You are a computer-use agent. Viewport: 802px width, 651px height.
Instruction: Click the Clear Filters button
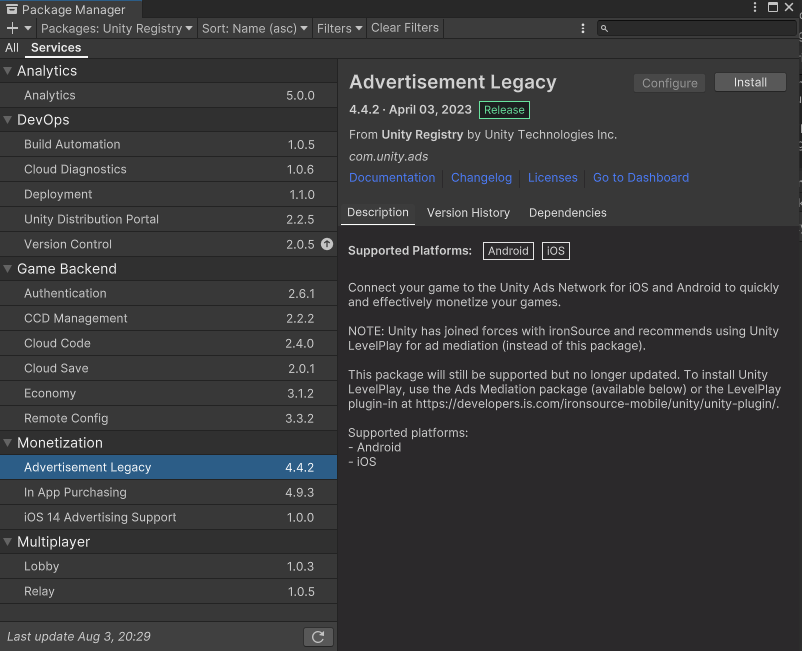point(405,28)
